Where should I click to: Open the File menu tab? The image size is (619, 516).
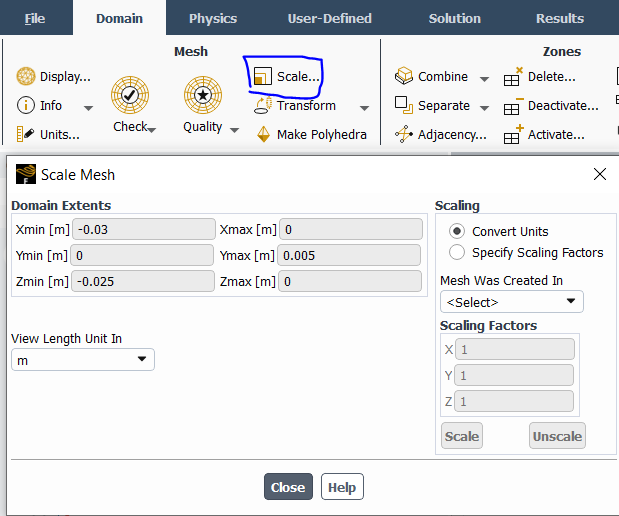tap(35, 18)
